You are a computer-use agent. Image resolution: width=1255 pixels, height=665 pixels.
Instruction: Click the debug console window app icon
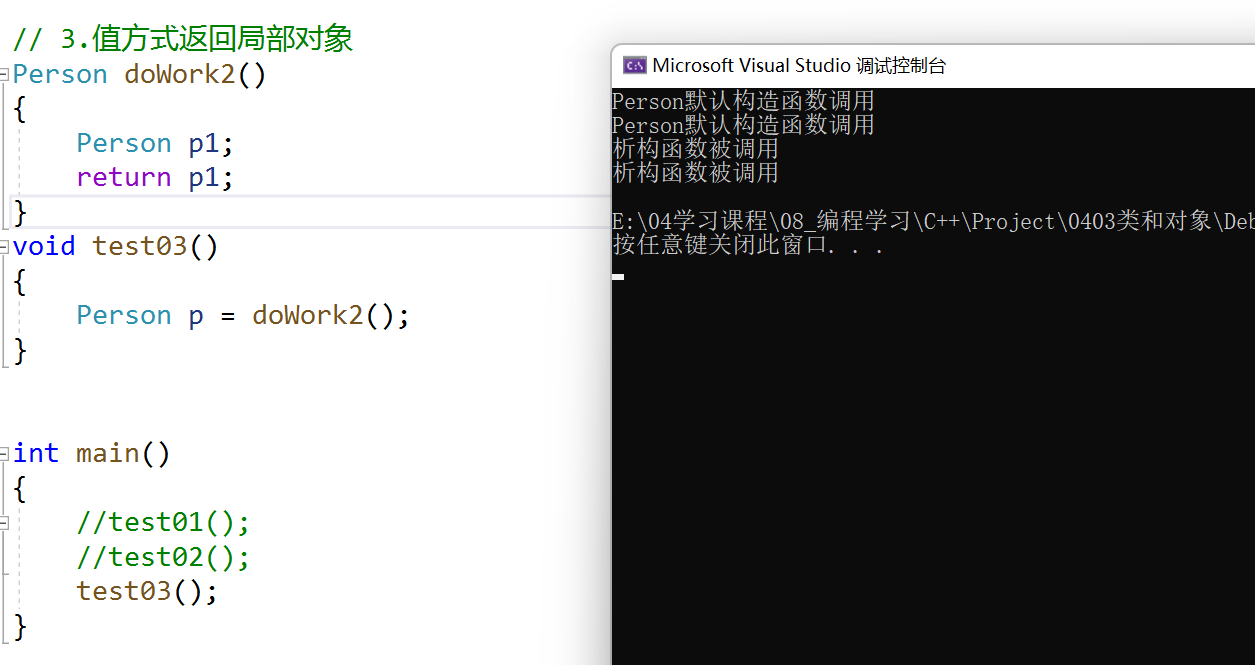pos(634,66)
